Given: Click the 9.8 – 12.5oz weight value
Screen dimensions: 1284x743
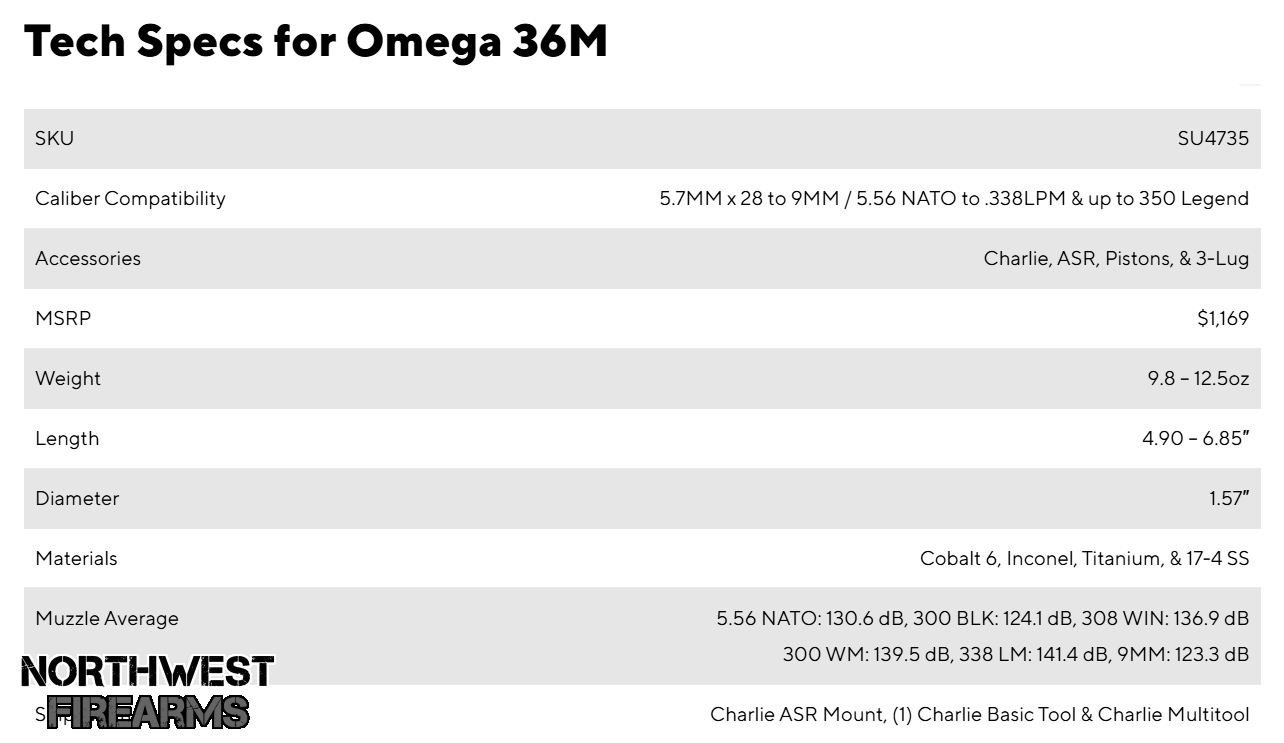Looking at the screenshot, I should (1198, 378).
